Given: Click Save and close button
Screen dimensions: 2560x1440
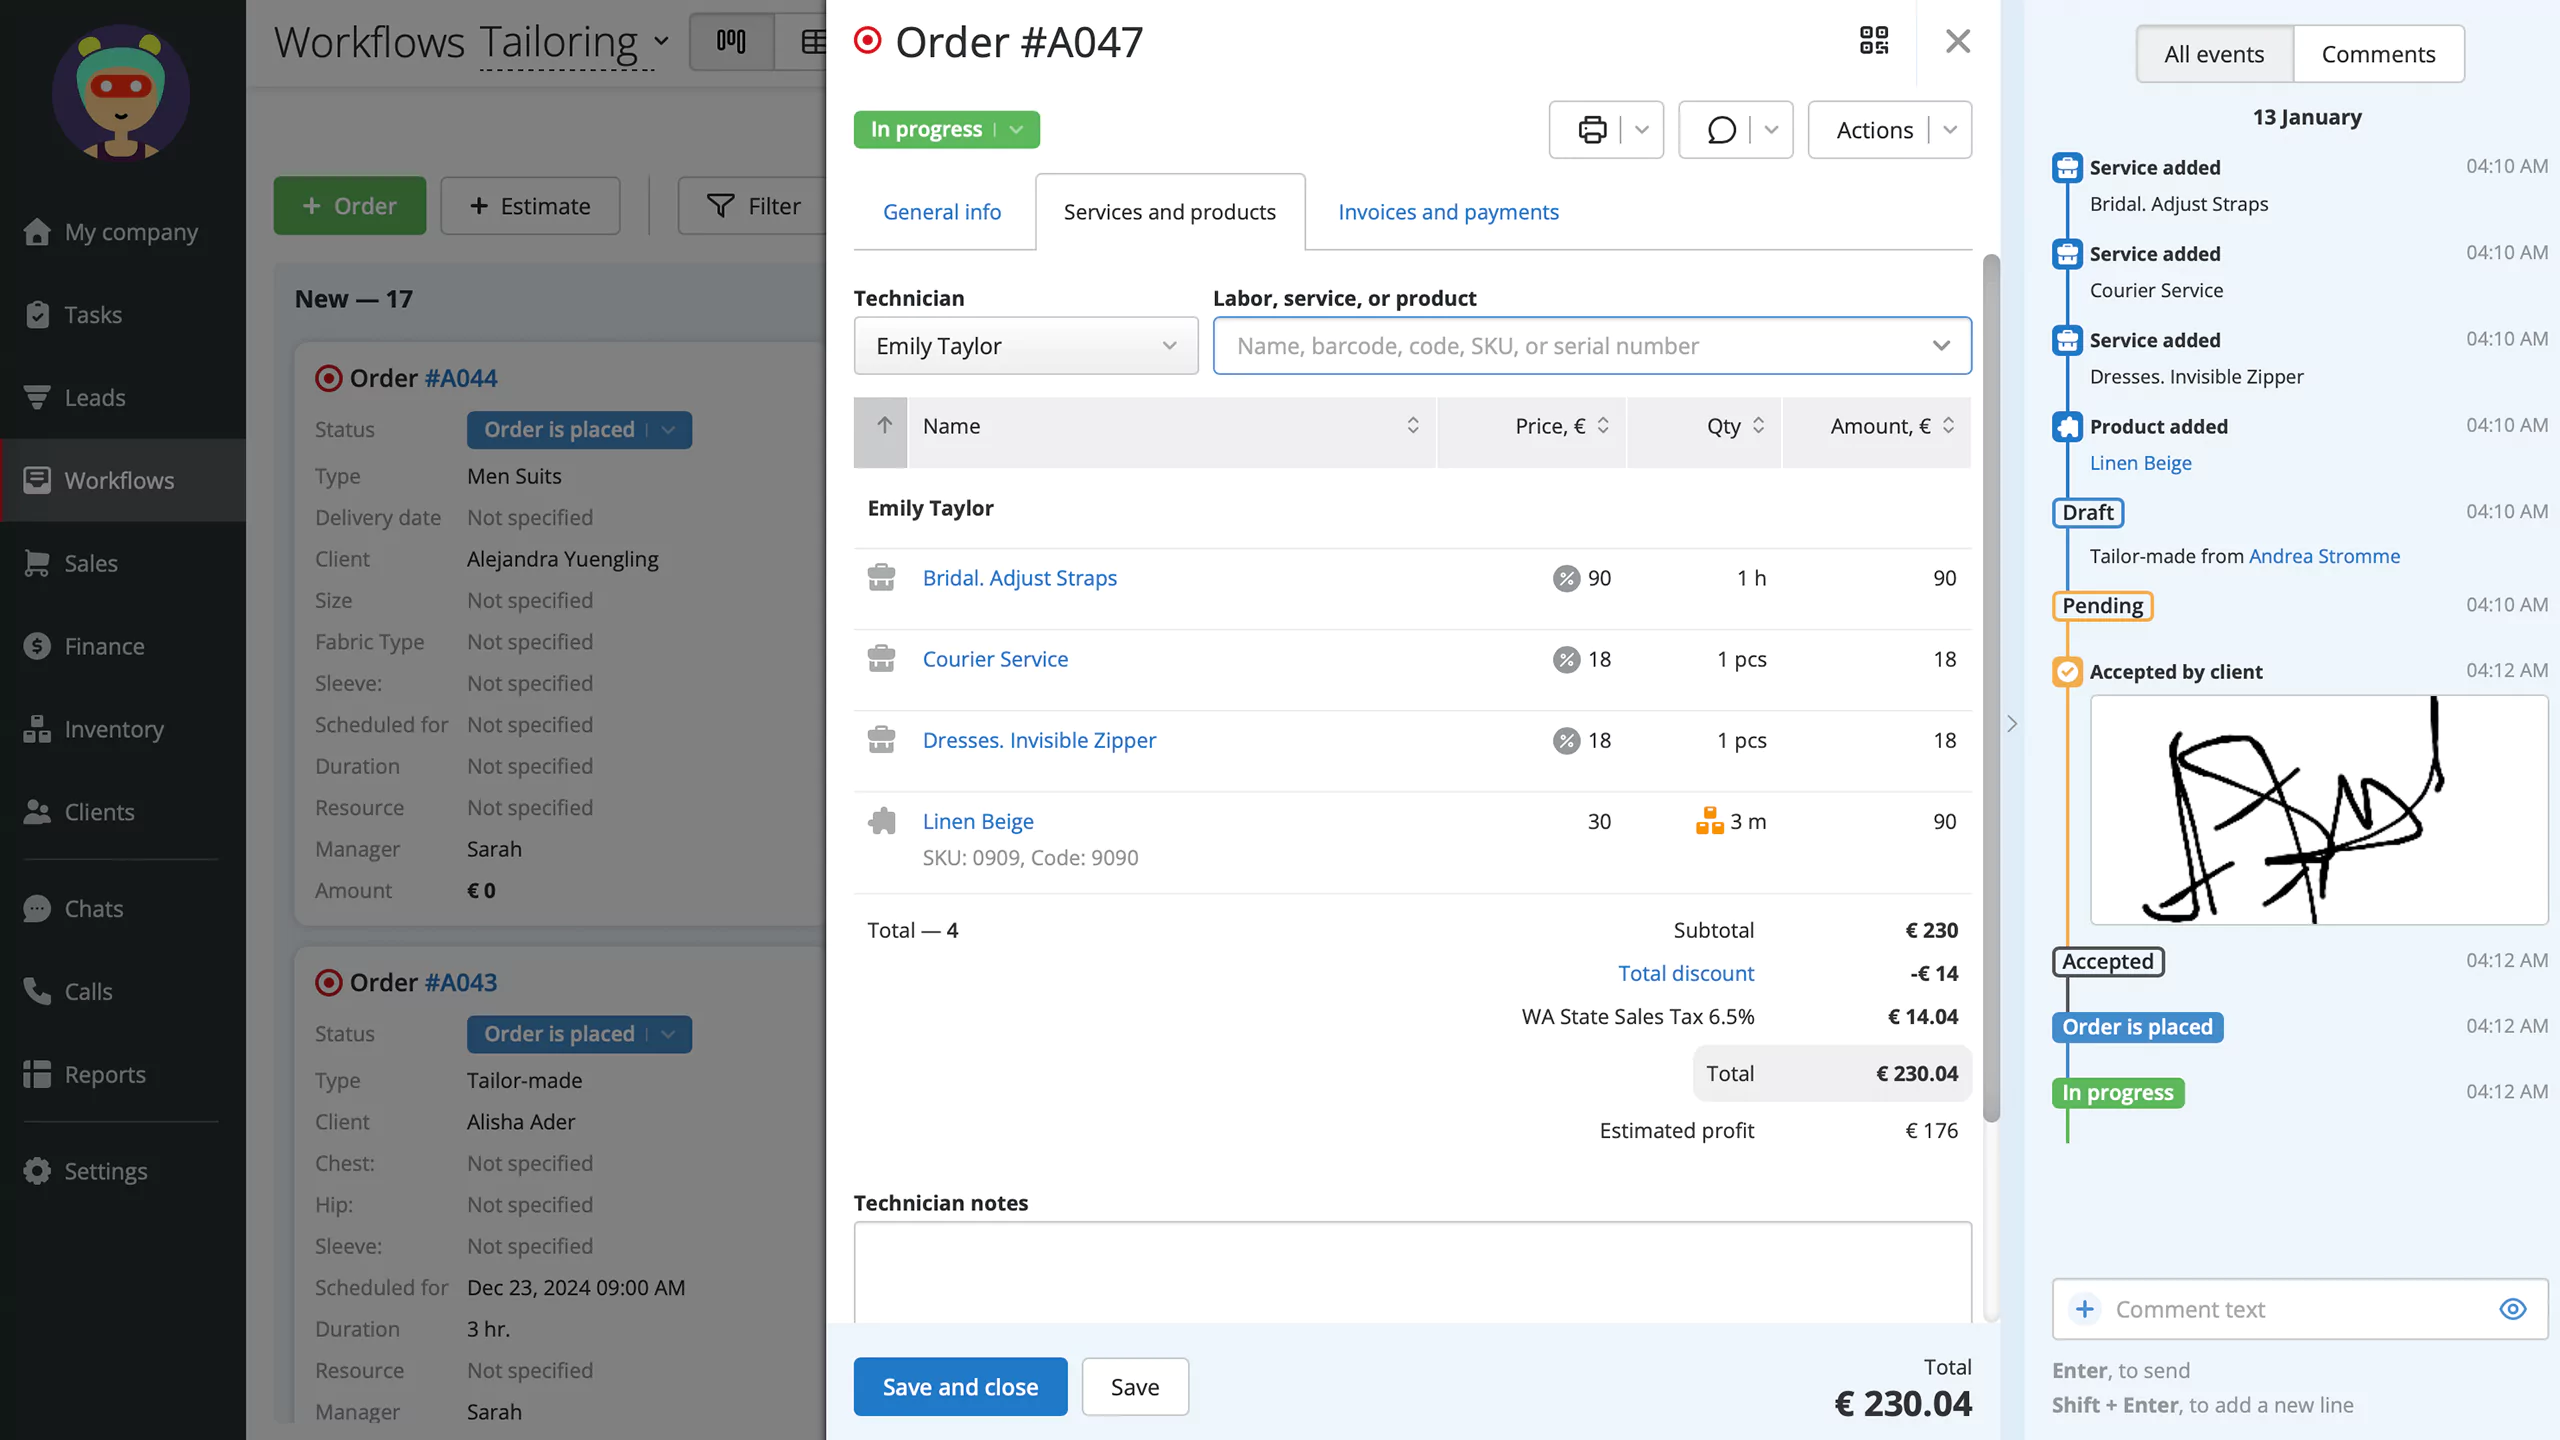Looking at the screenshot, I should [x=960, y=1387].
